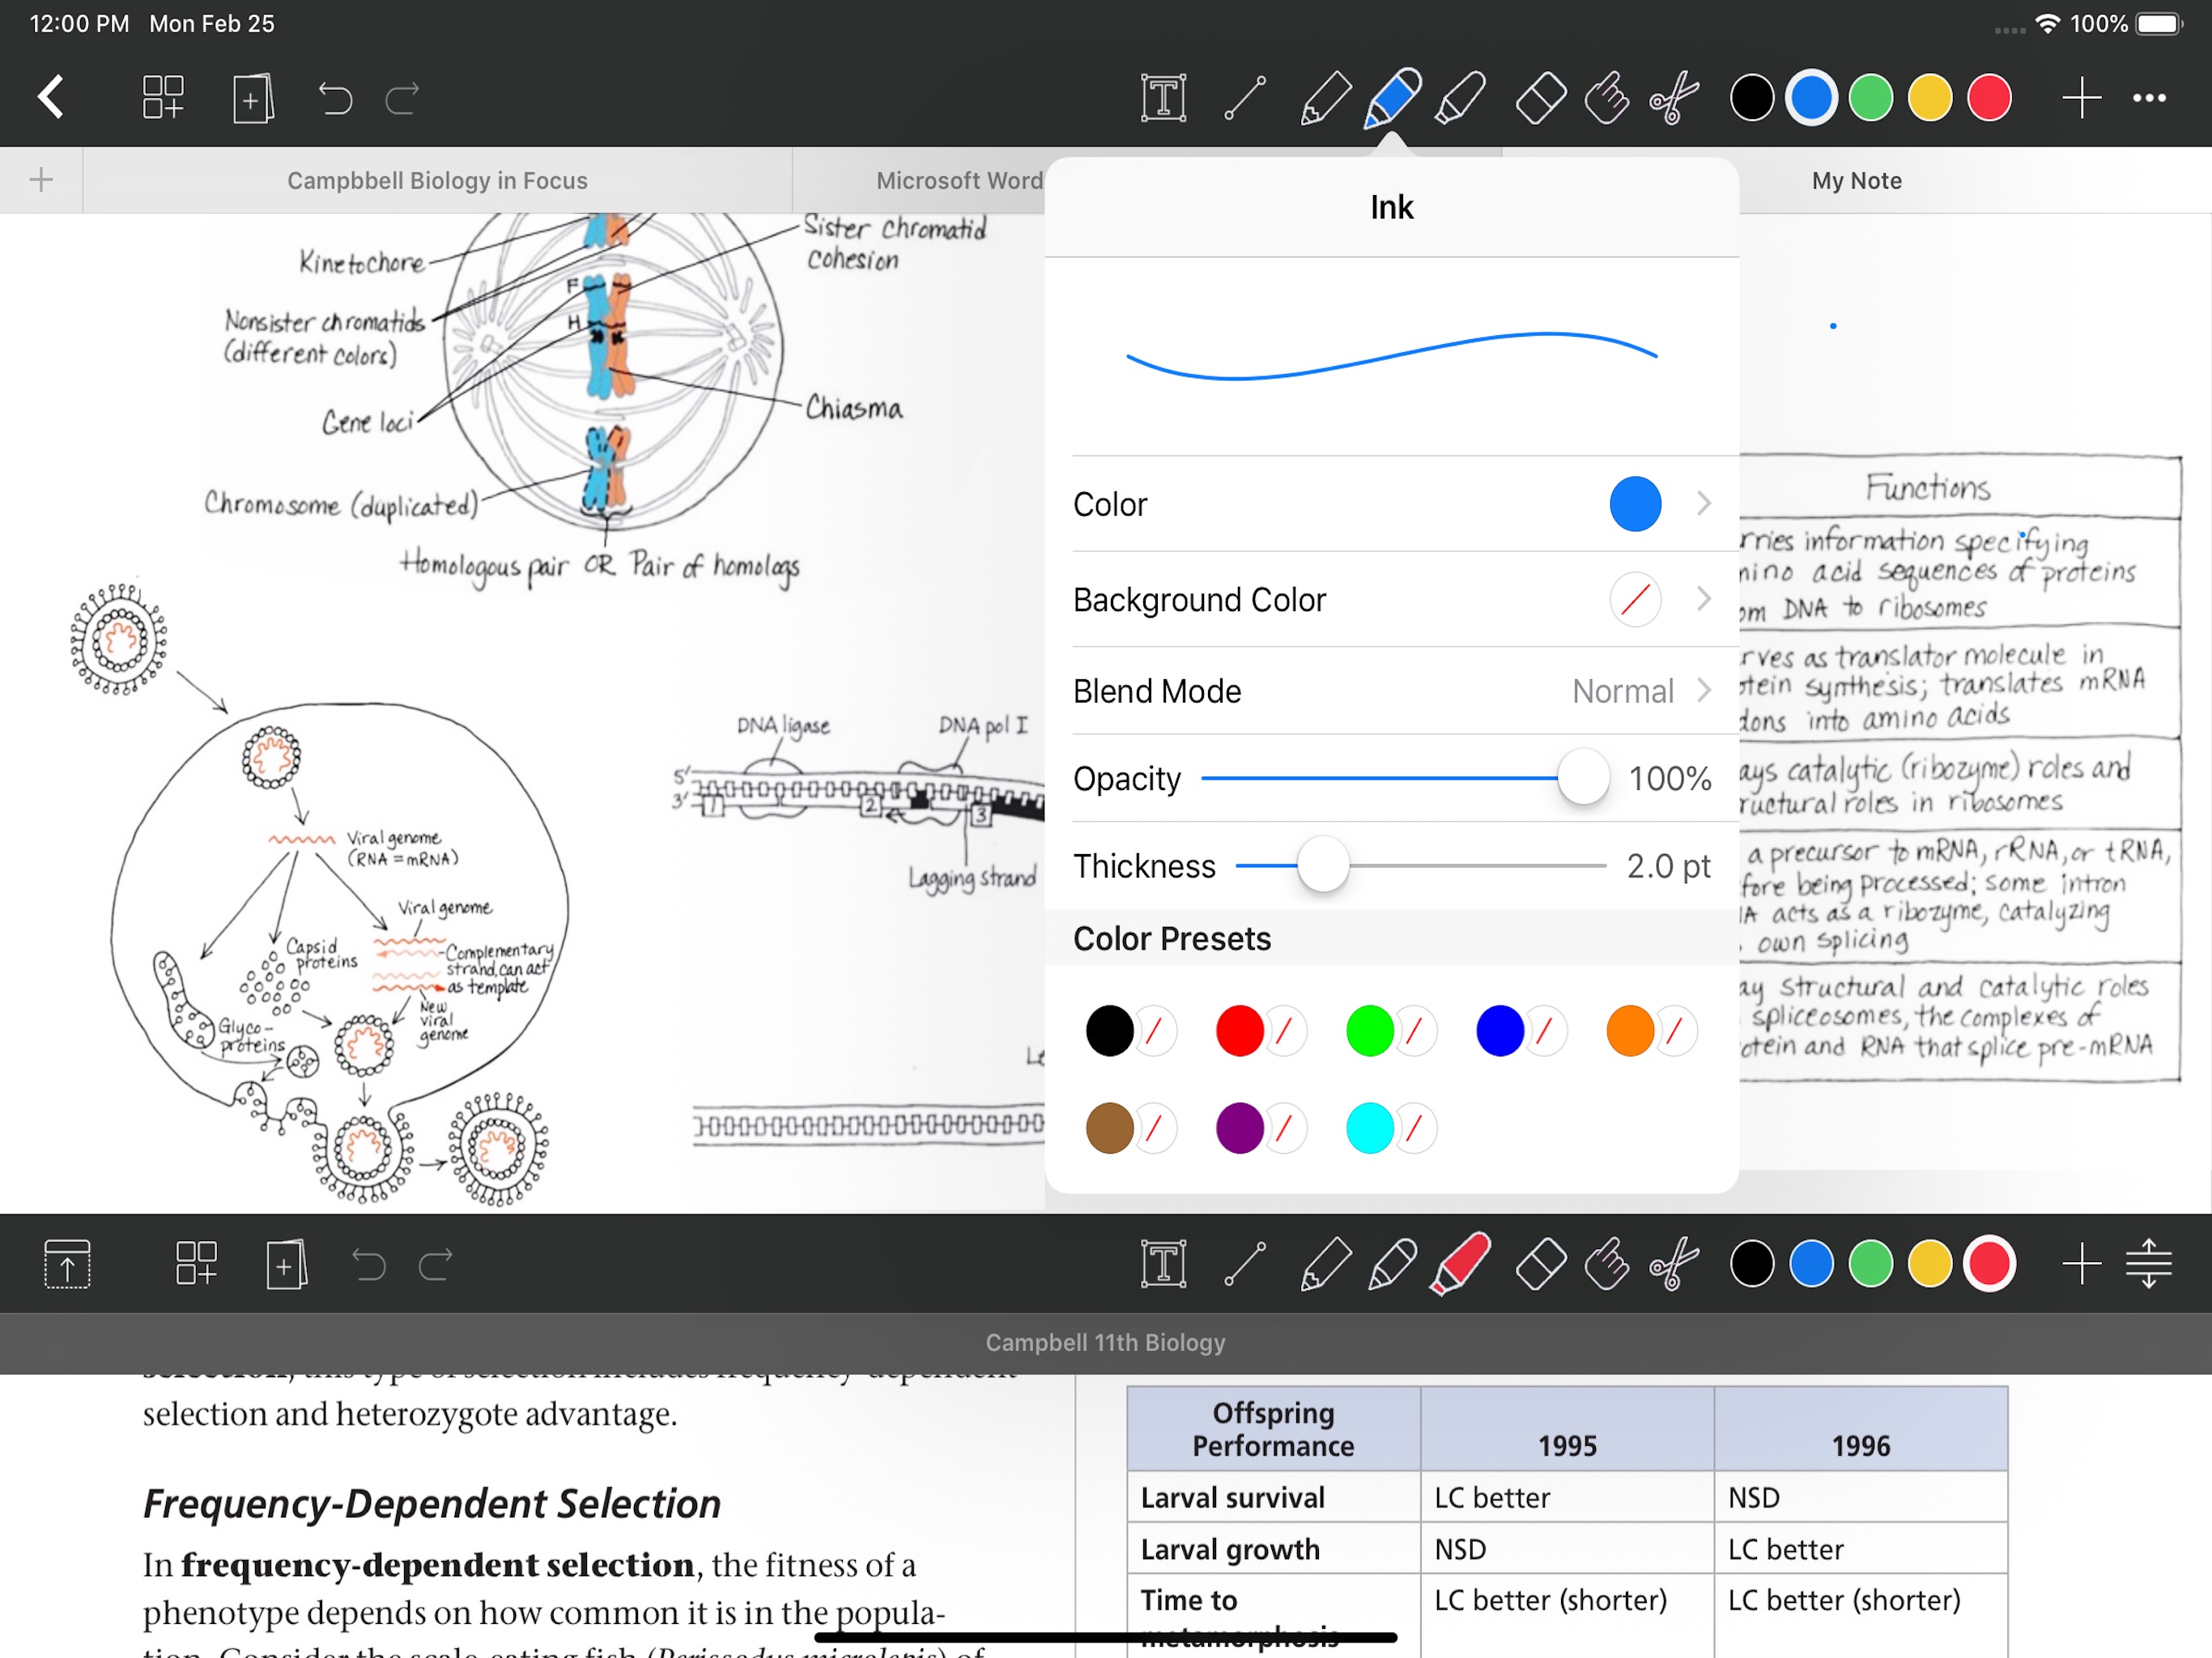Open new tab with the plus button

pyautogui.click(x=41, y=180)
